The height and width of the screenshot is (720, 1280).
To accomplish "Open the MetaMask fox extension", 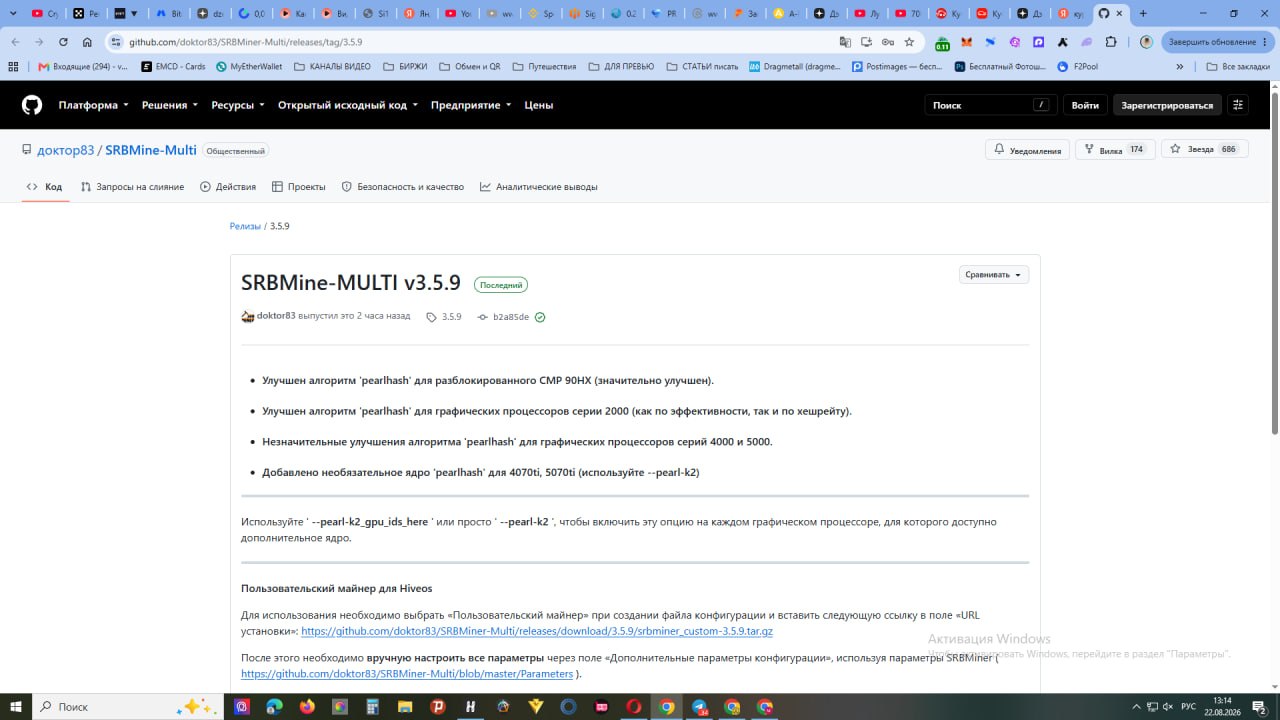I will [967, 43].
